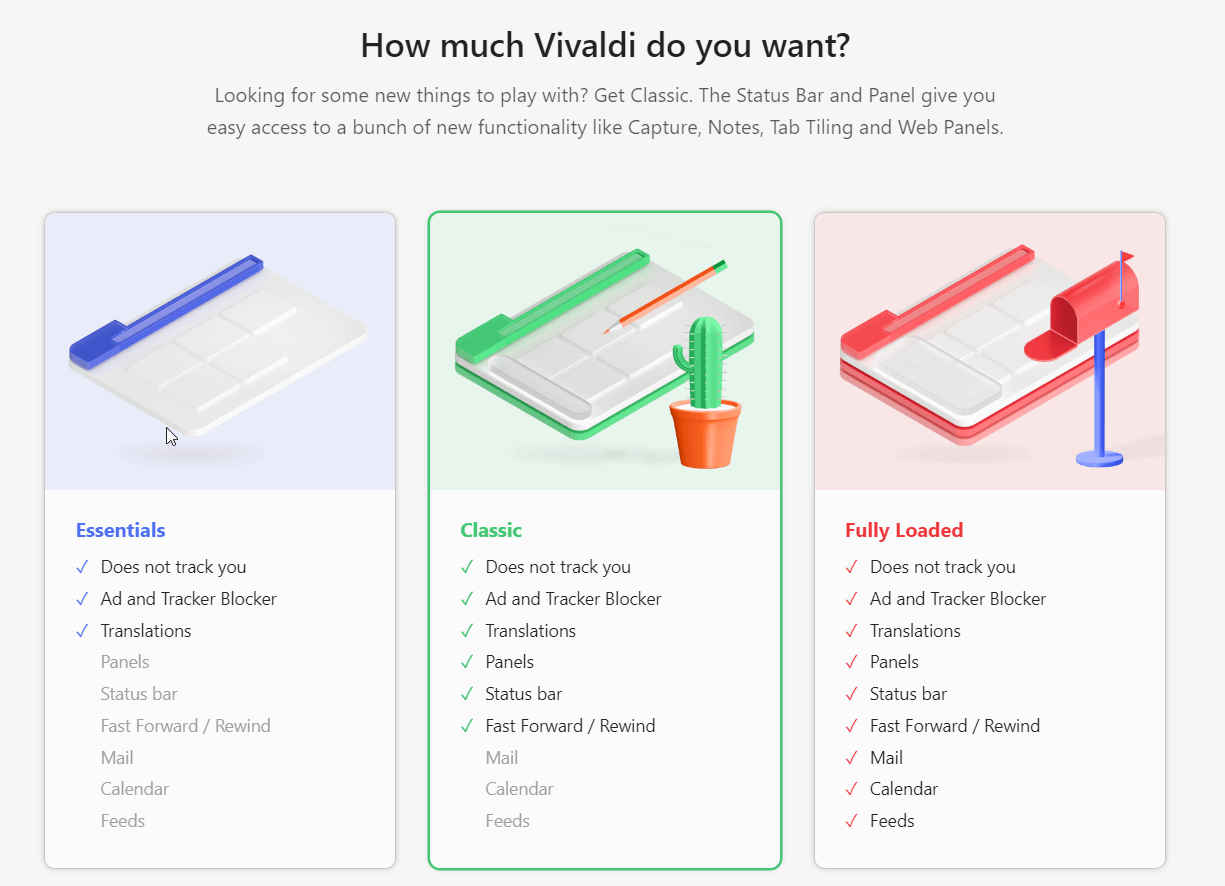Viewport: 1225px width, 886px height.
Task: Select the Essentials blue browser illustration
Action: (220, 351)
